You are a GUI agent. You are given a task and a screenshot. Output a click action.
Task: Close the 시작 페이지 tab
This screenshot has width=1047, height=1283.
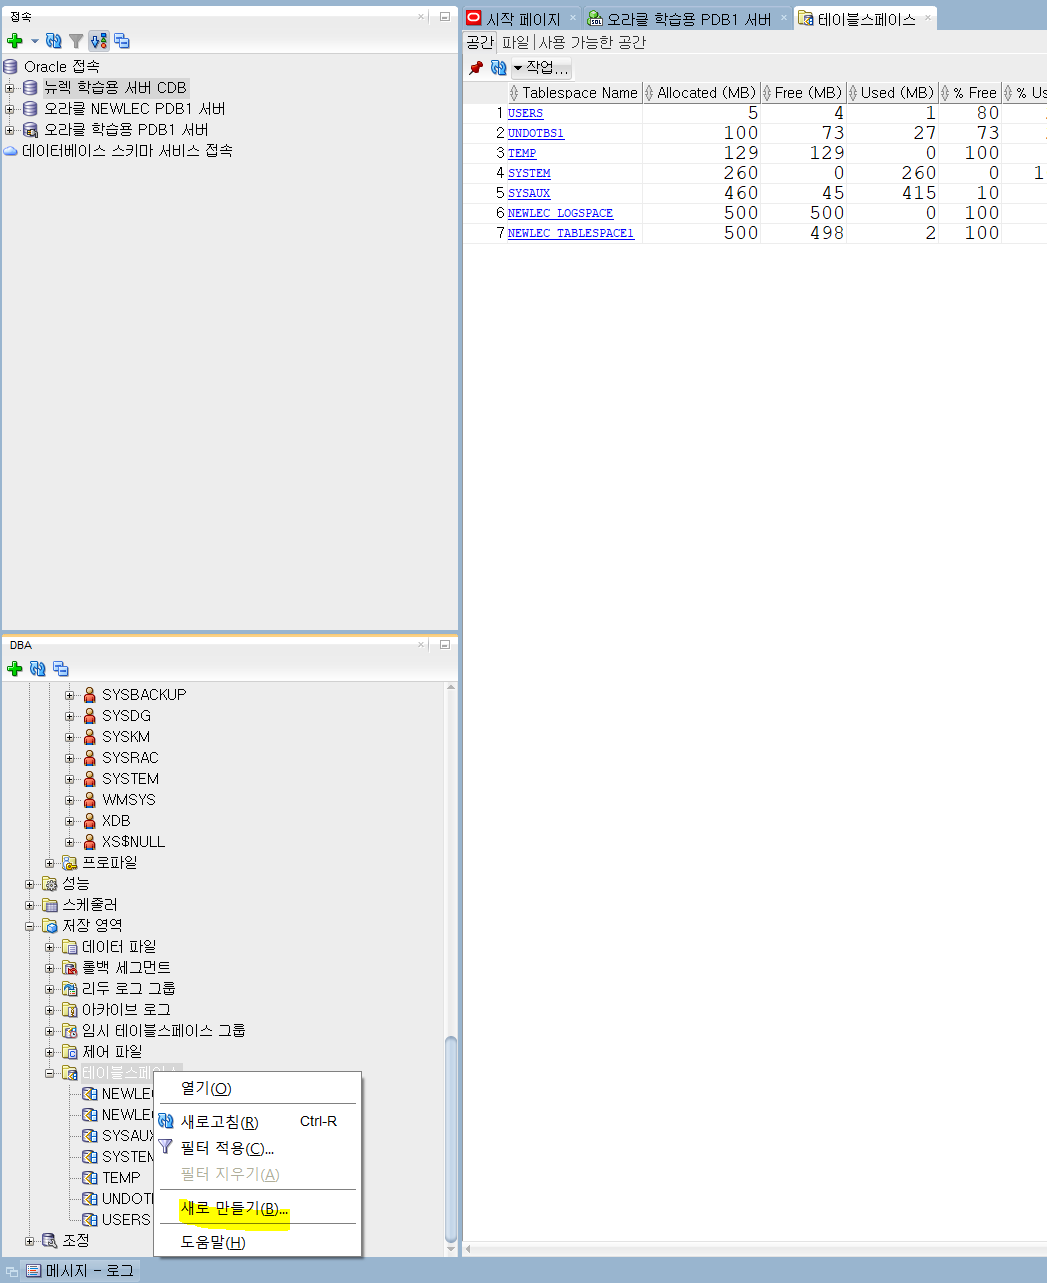coord(573,17)
